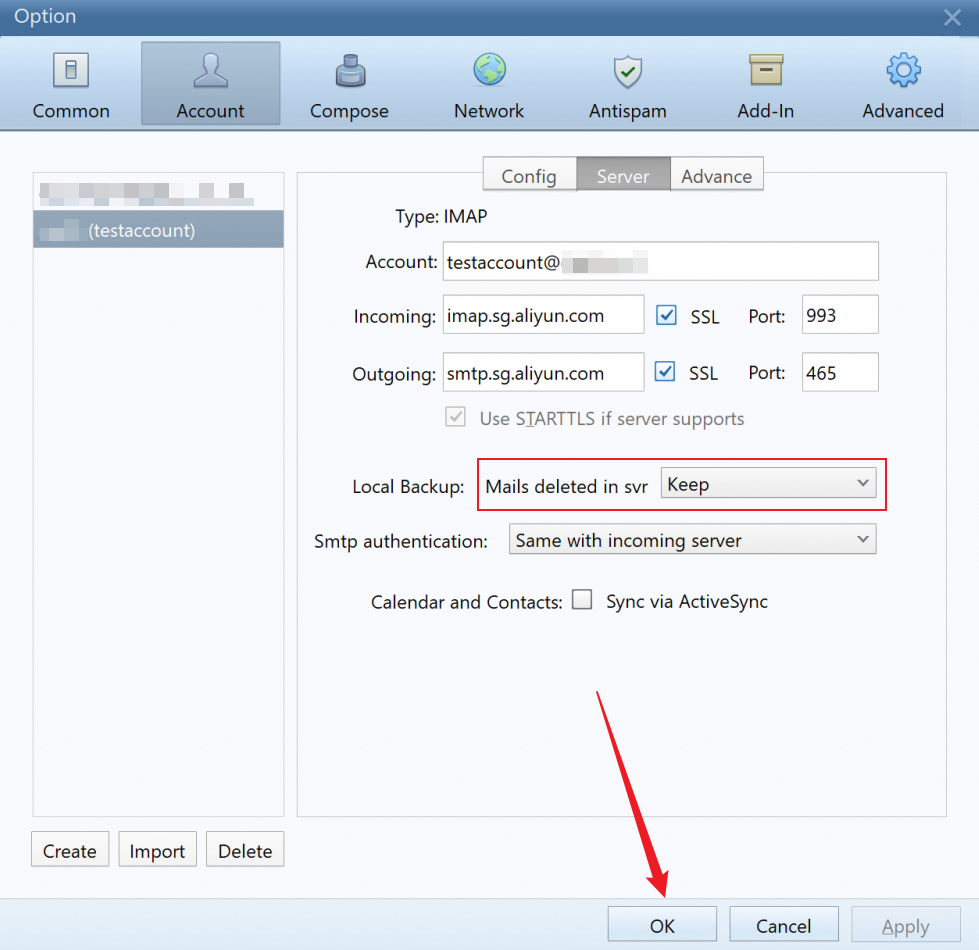Open the Advanced gear settings
Screen dimensions: 979x950
point(903,84)
